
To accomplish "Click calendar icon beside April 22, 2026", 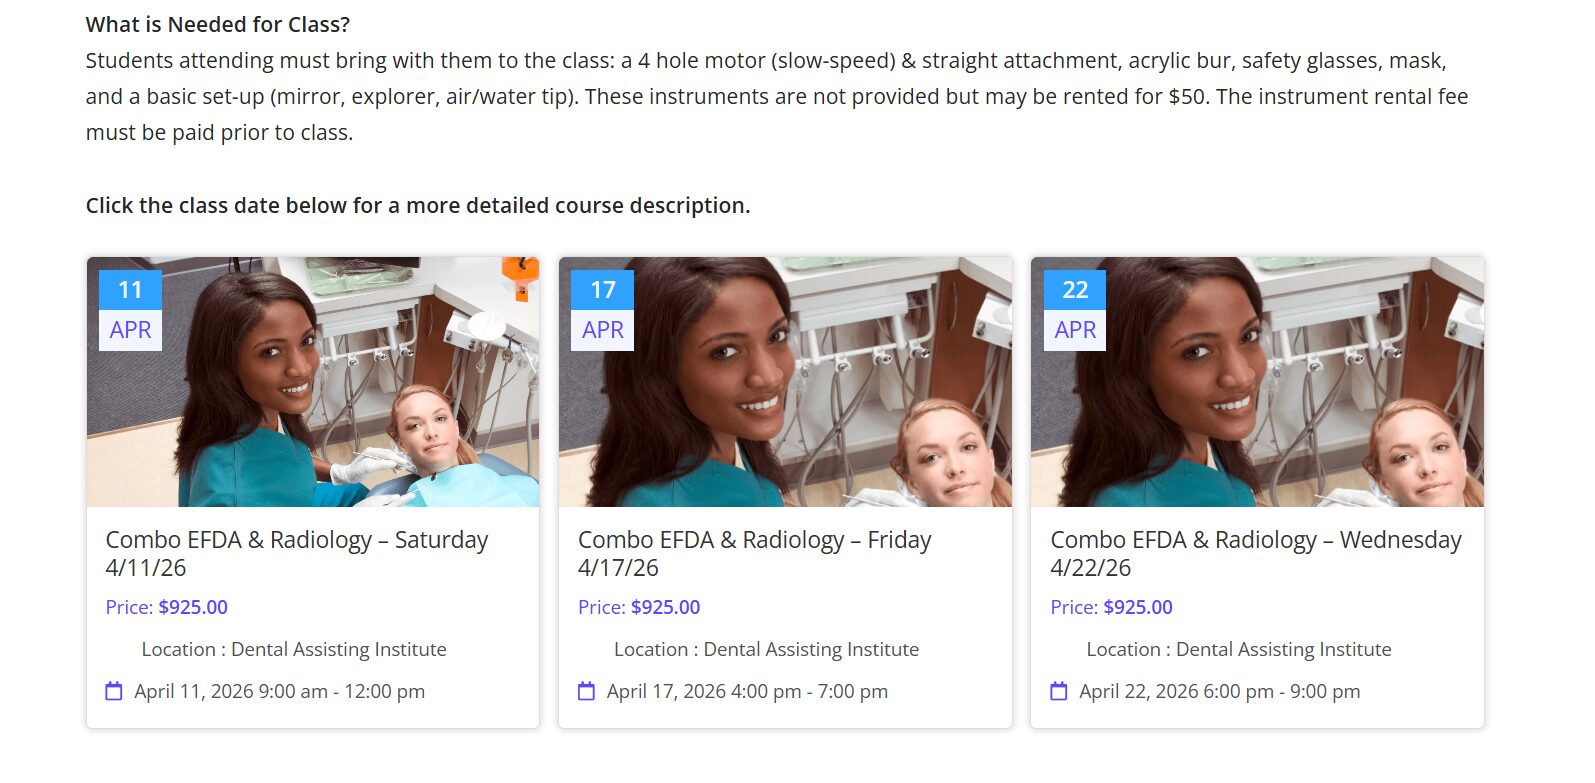I will point(1058,691).
